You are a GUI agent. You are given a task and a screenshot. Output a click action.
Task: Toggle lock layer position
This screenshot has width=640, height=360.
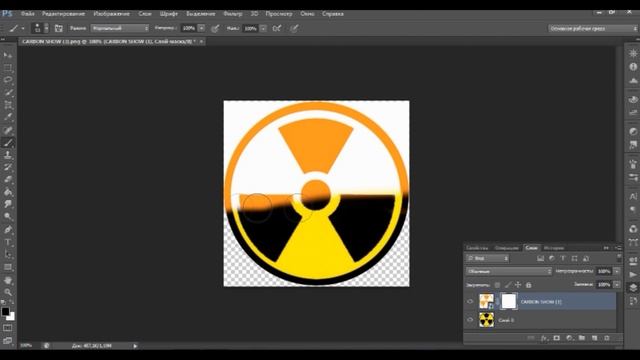click(518, 285)
